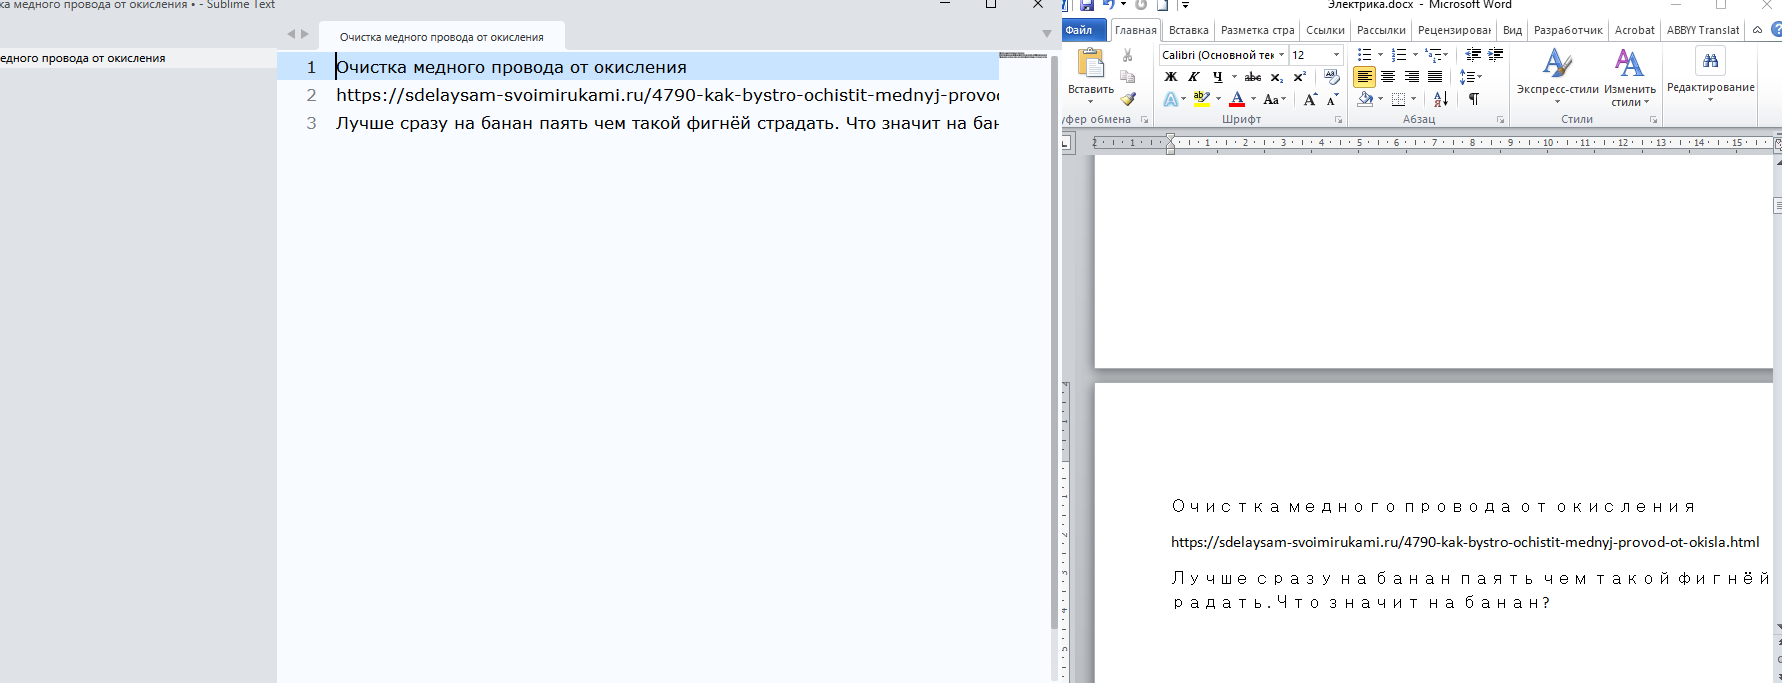The width and height of the screenshot is (1782, 683).
Task: Open Word Help question mark icon
Action: [1776, 30]
